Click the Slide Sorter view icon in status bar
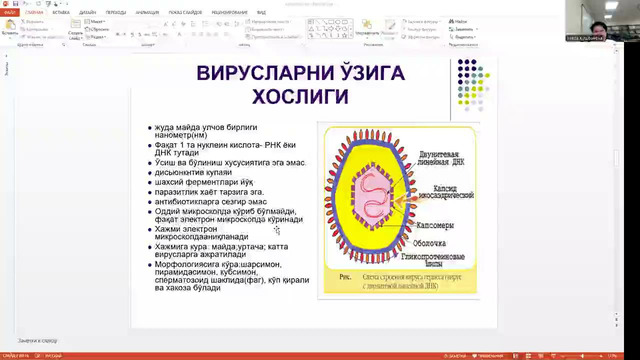The height and width of the screenshot is (360, 640). pos(528,356)
